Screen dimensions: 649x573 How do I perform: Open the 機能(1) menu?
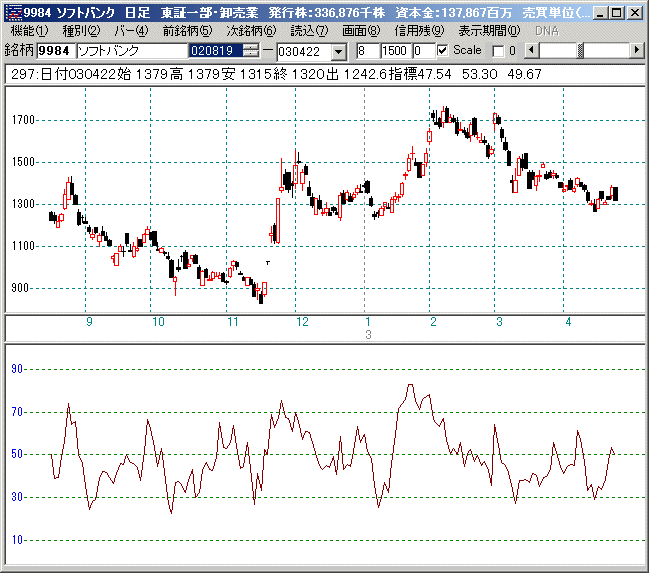coord(29,31)
